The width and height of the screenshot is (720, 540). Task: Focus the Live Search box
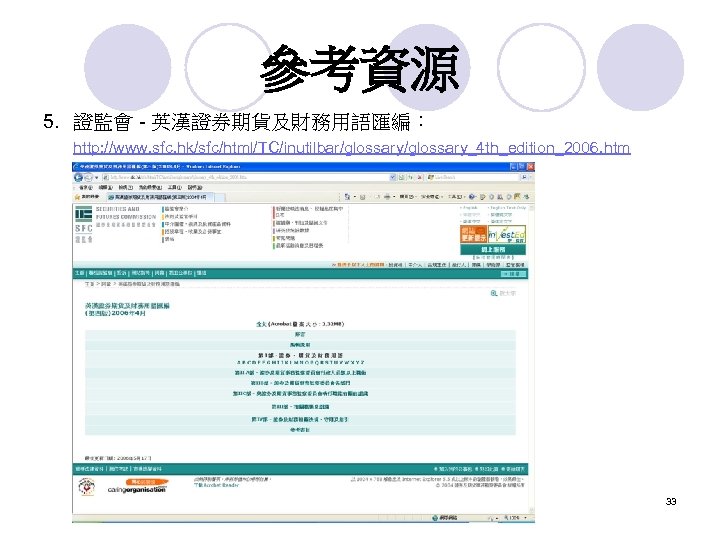pos(473,177)
